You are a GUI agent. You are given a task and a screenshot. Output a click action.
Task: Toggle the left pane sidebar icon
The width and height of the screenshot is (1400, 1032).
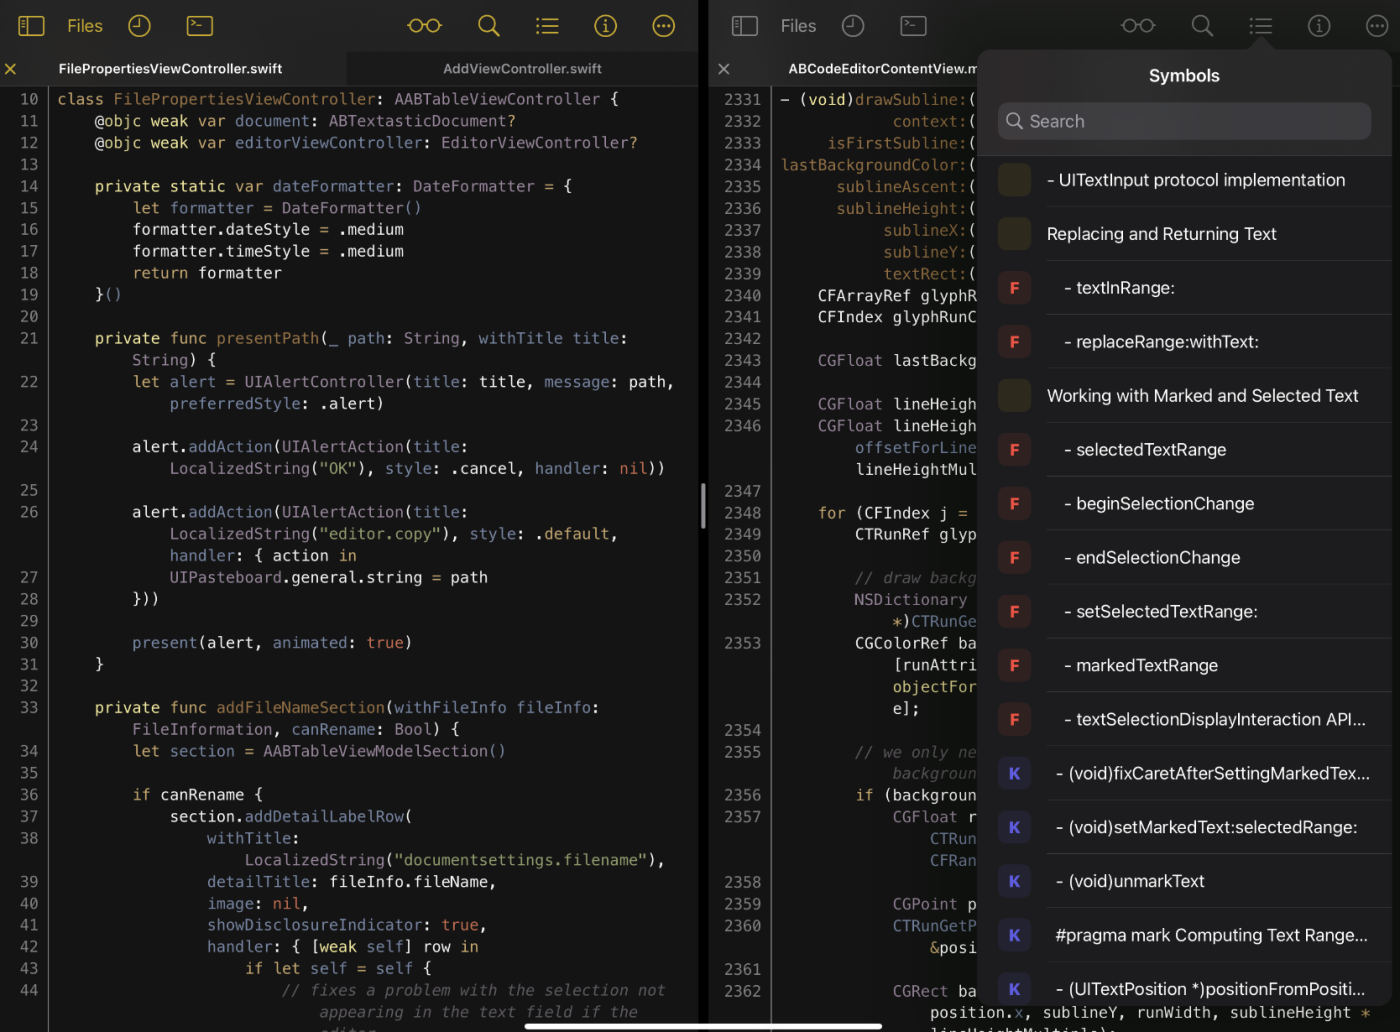[31, 26]
